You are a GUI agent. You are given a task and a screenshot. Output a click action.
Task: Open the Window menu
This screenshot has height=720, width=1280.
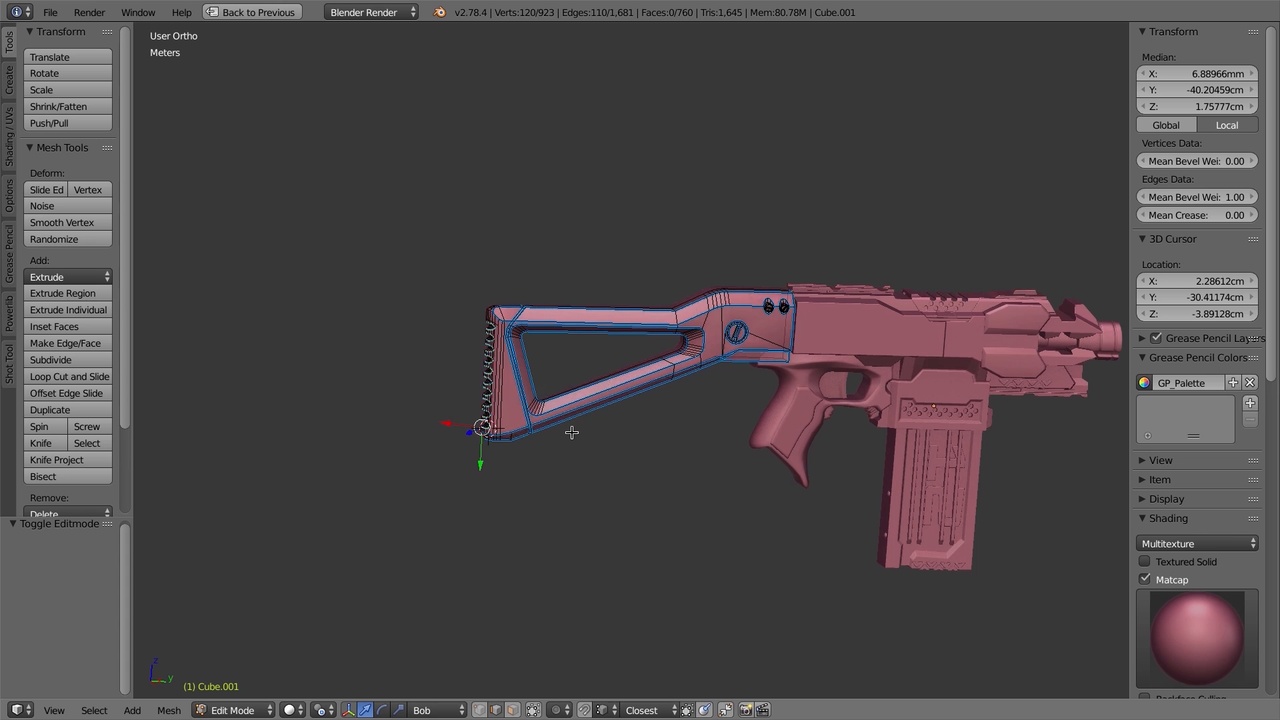(x=138, y=12)
